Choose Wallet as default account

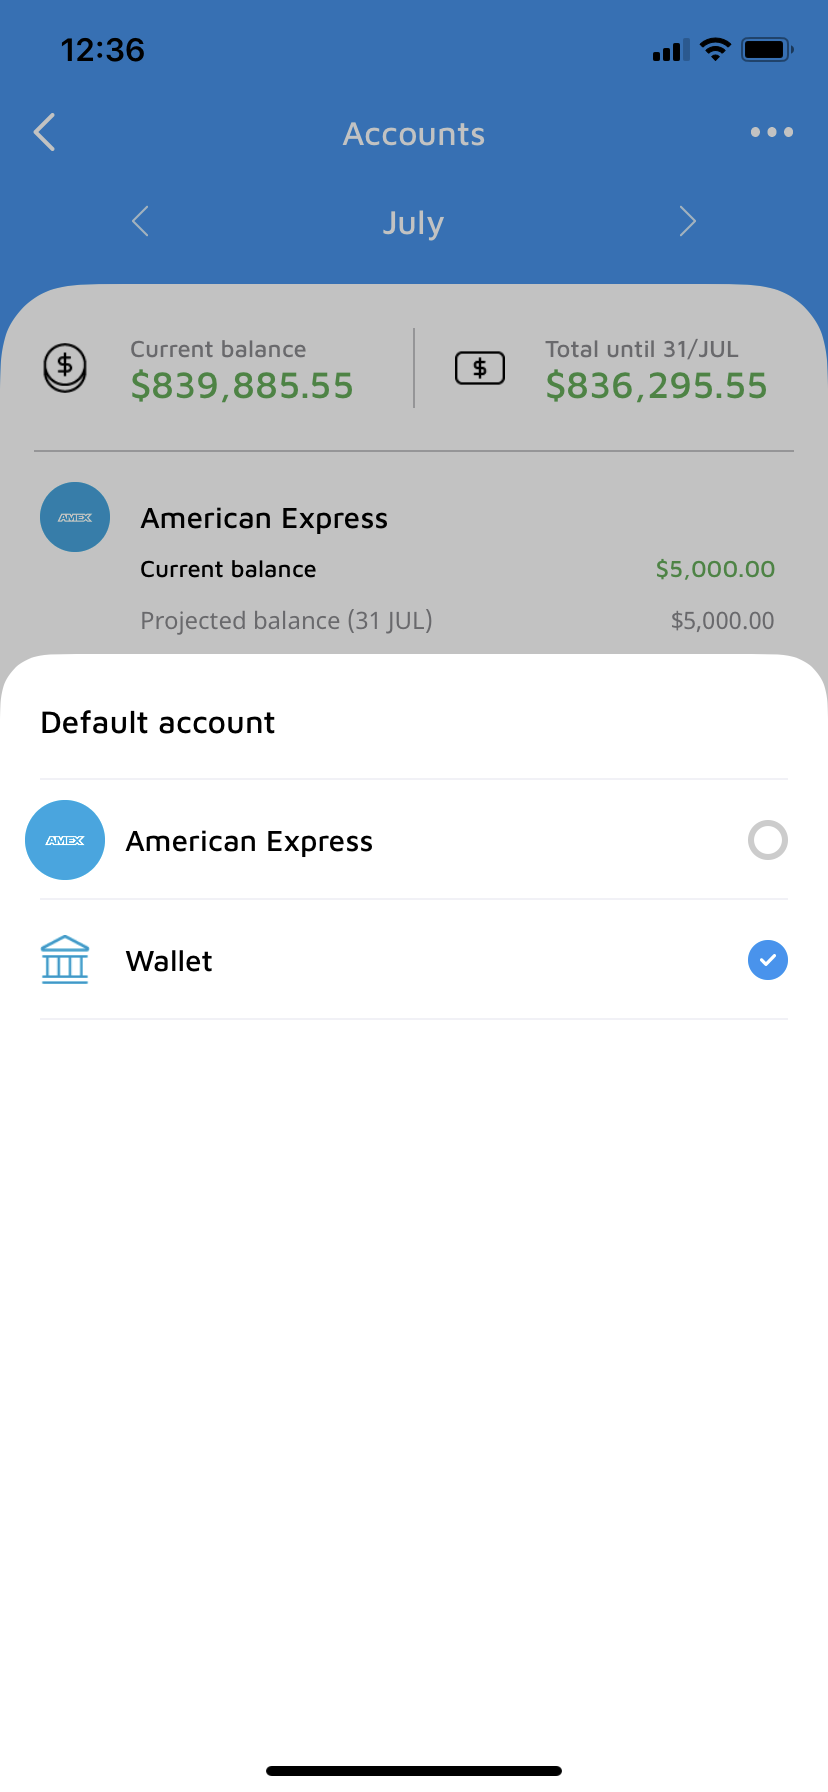[414, 960]
